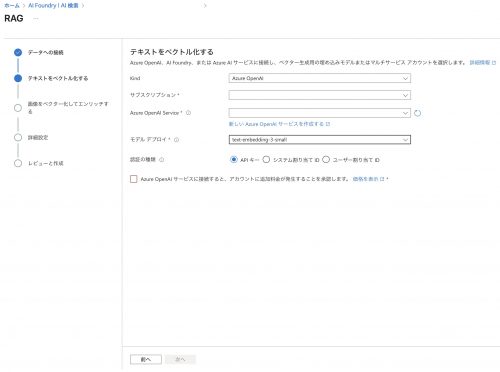
Task: Show info tooltip for モデル デプロイ
Action: point(177,140)
